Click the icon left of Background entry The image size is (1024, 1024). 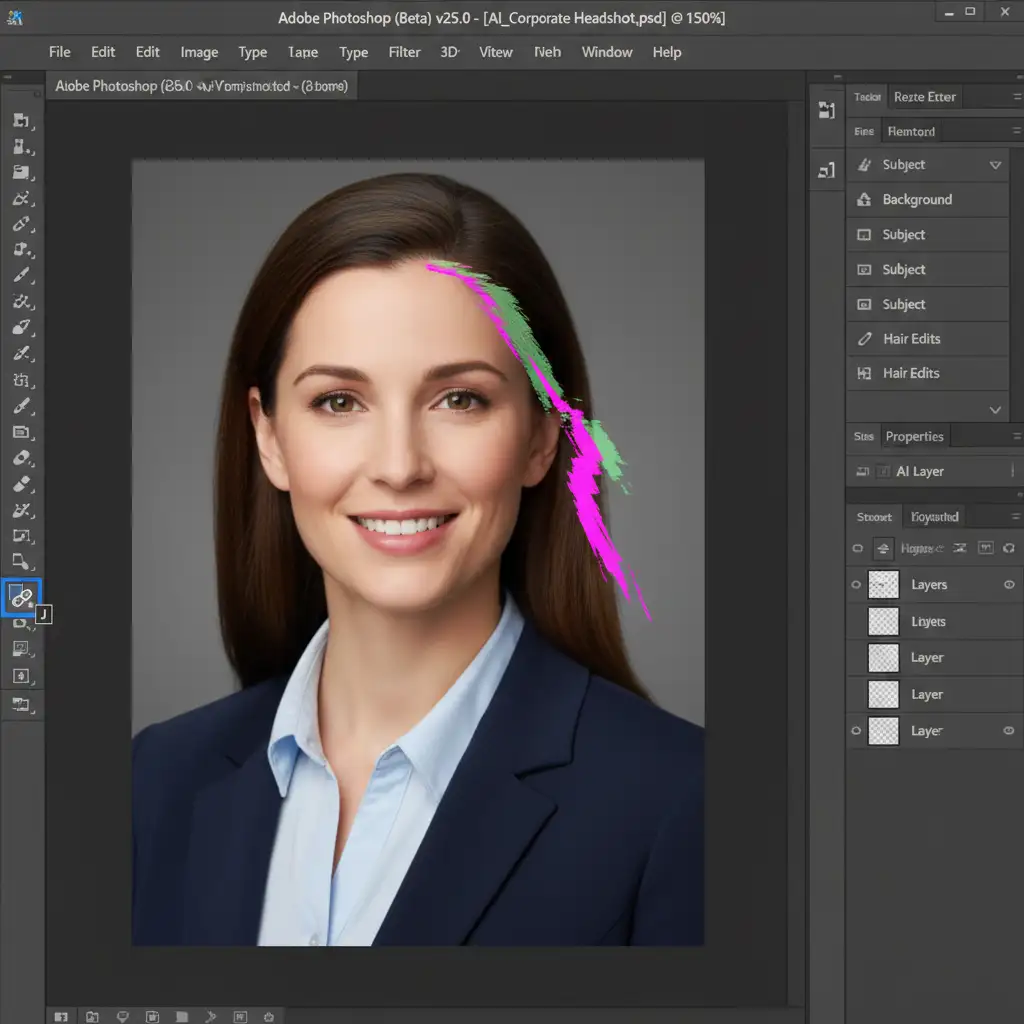pos(865,200)
